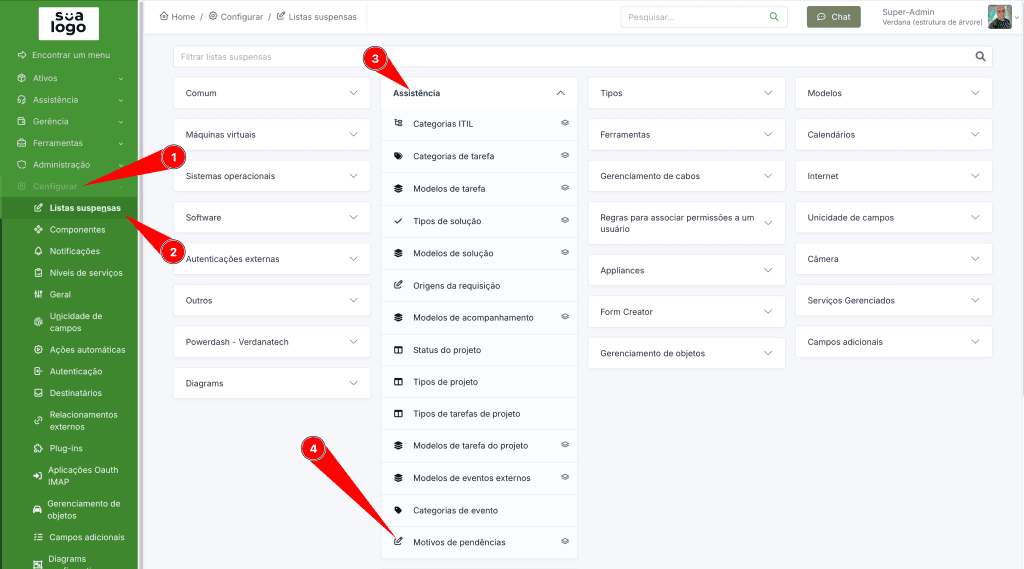Expand the Calendários section
The width and height of the screenshot is (1024, 569).
click(893, 135)
